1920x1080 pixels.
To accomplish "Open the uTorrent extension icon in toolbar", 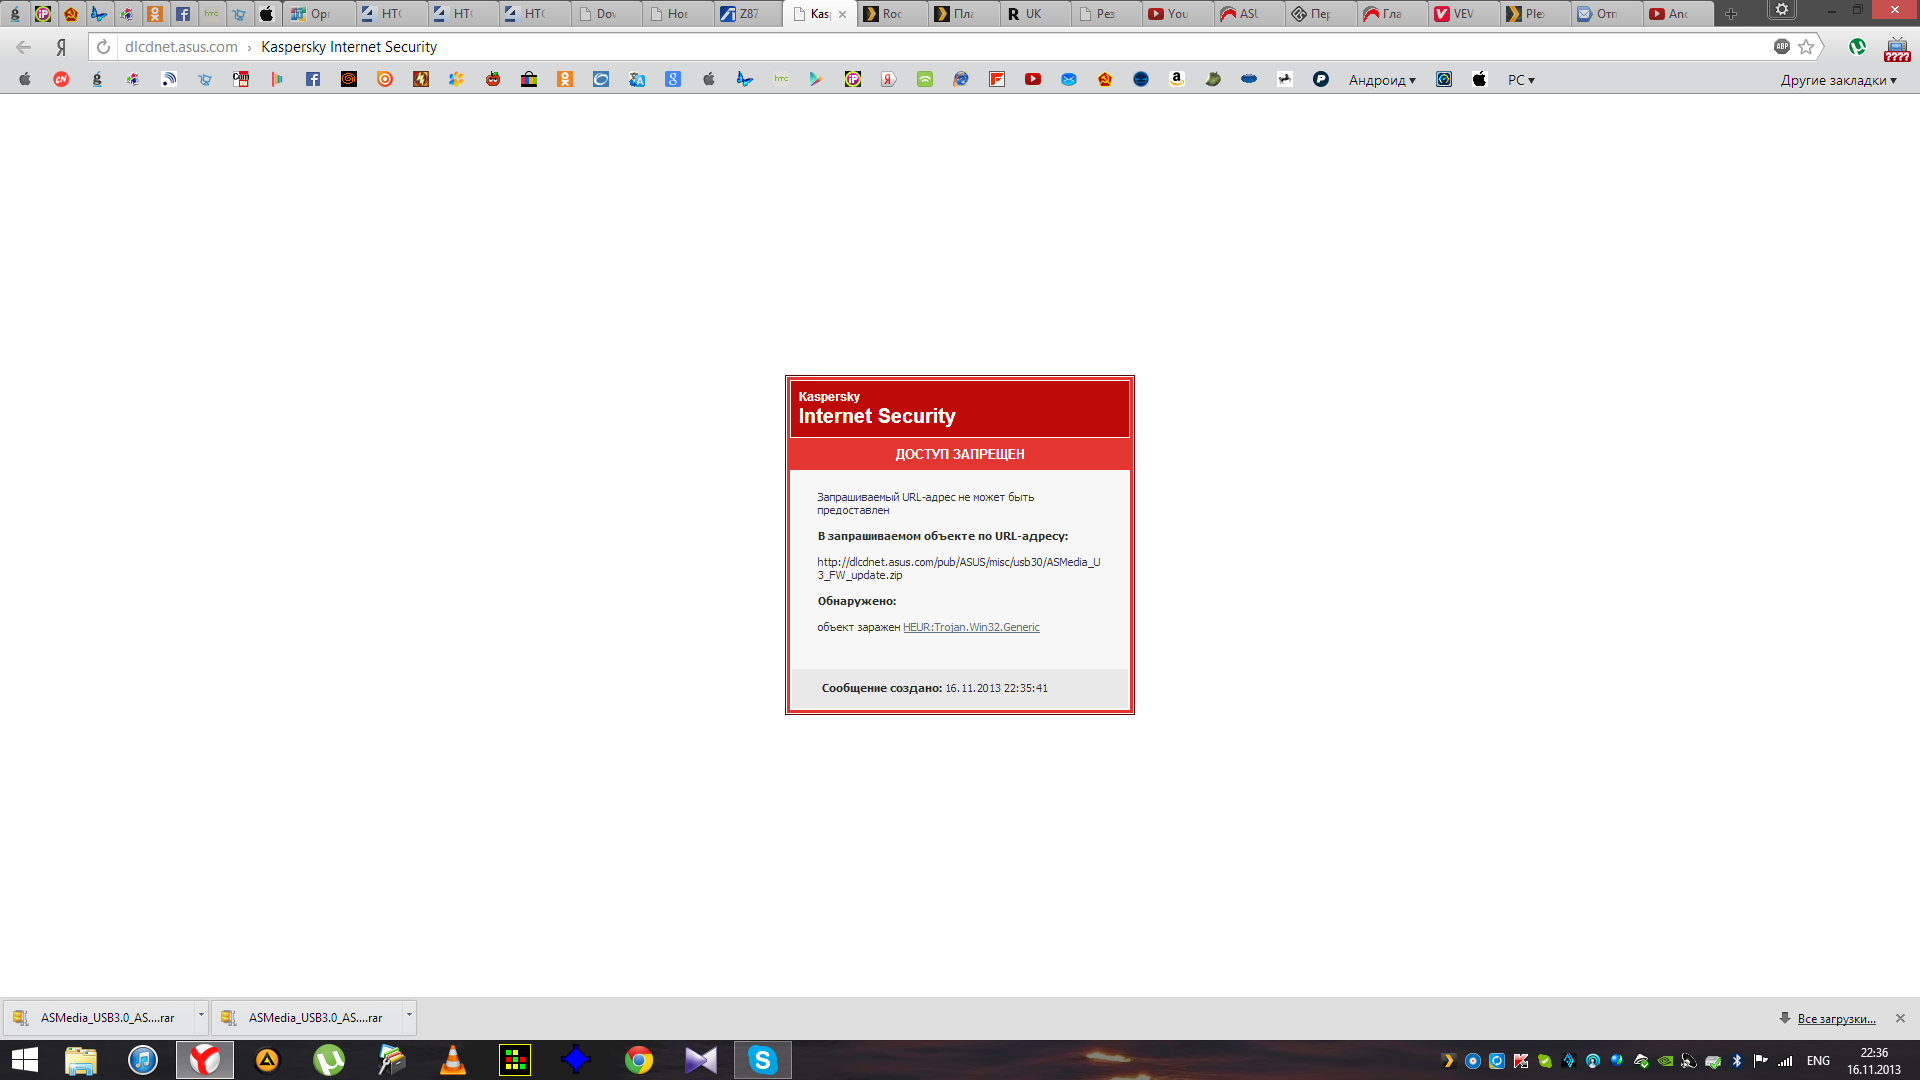I will pyautogui.click(x=1857, y=47).
